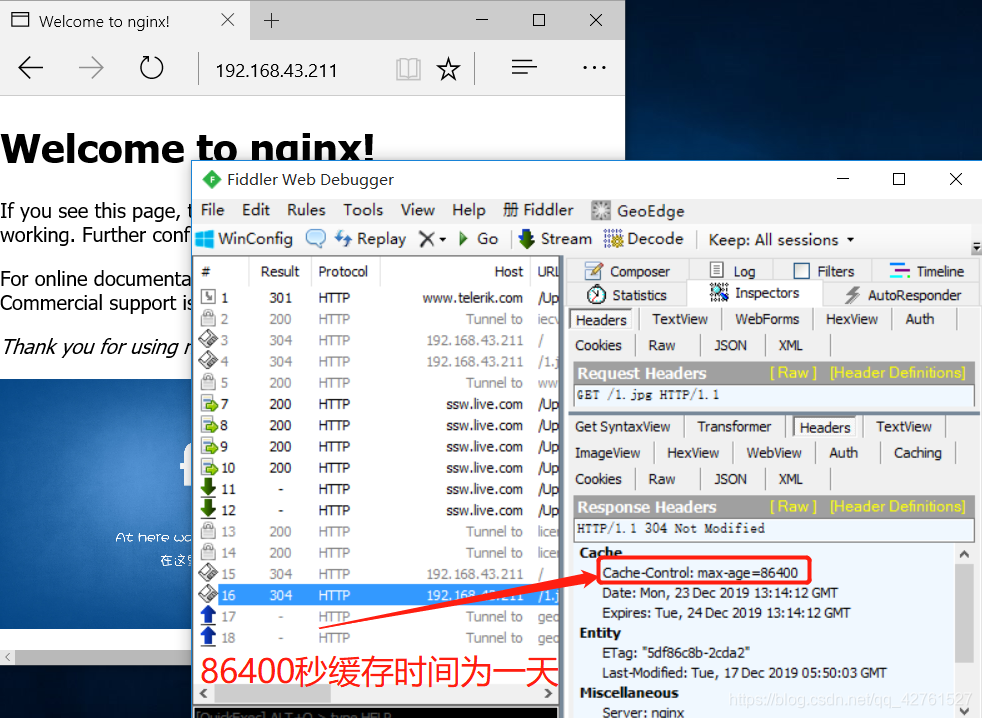This screenshot has height=718, width=982.
Task: Toggle Stream mode in Fiddler
Action: click(556, 239)
